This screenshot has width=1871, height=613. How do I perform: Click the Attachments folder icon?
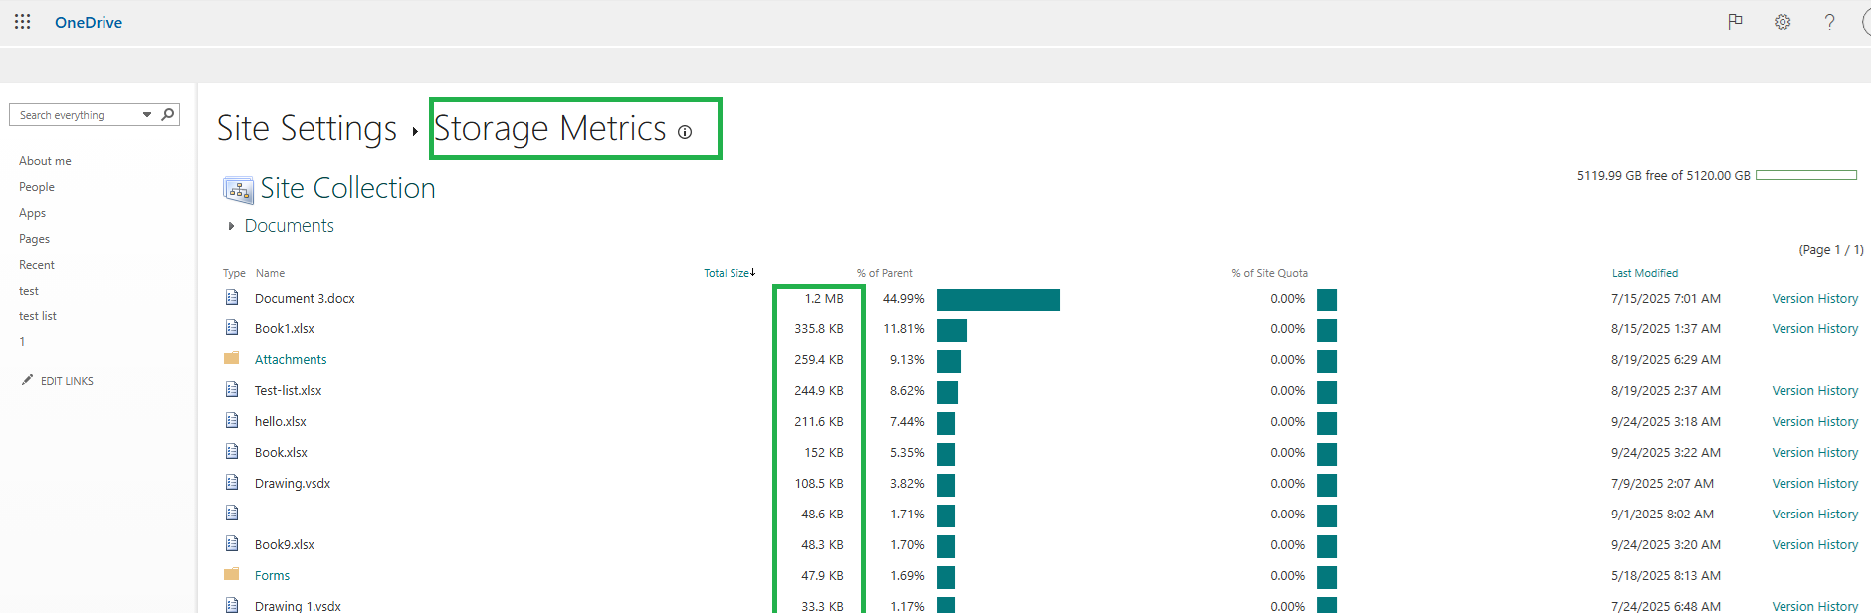click(232, 358)
